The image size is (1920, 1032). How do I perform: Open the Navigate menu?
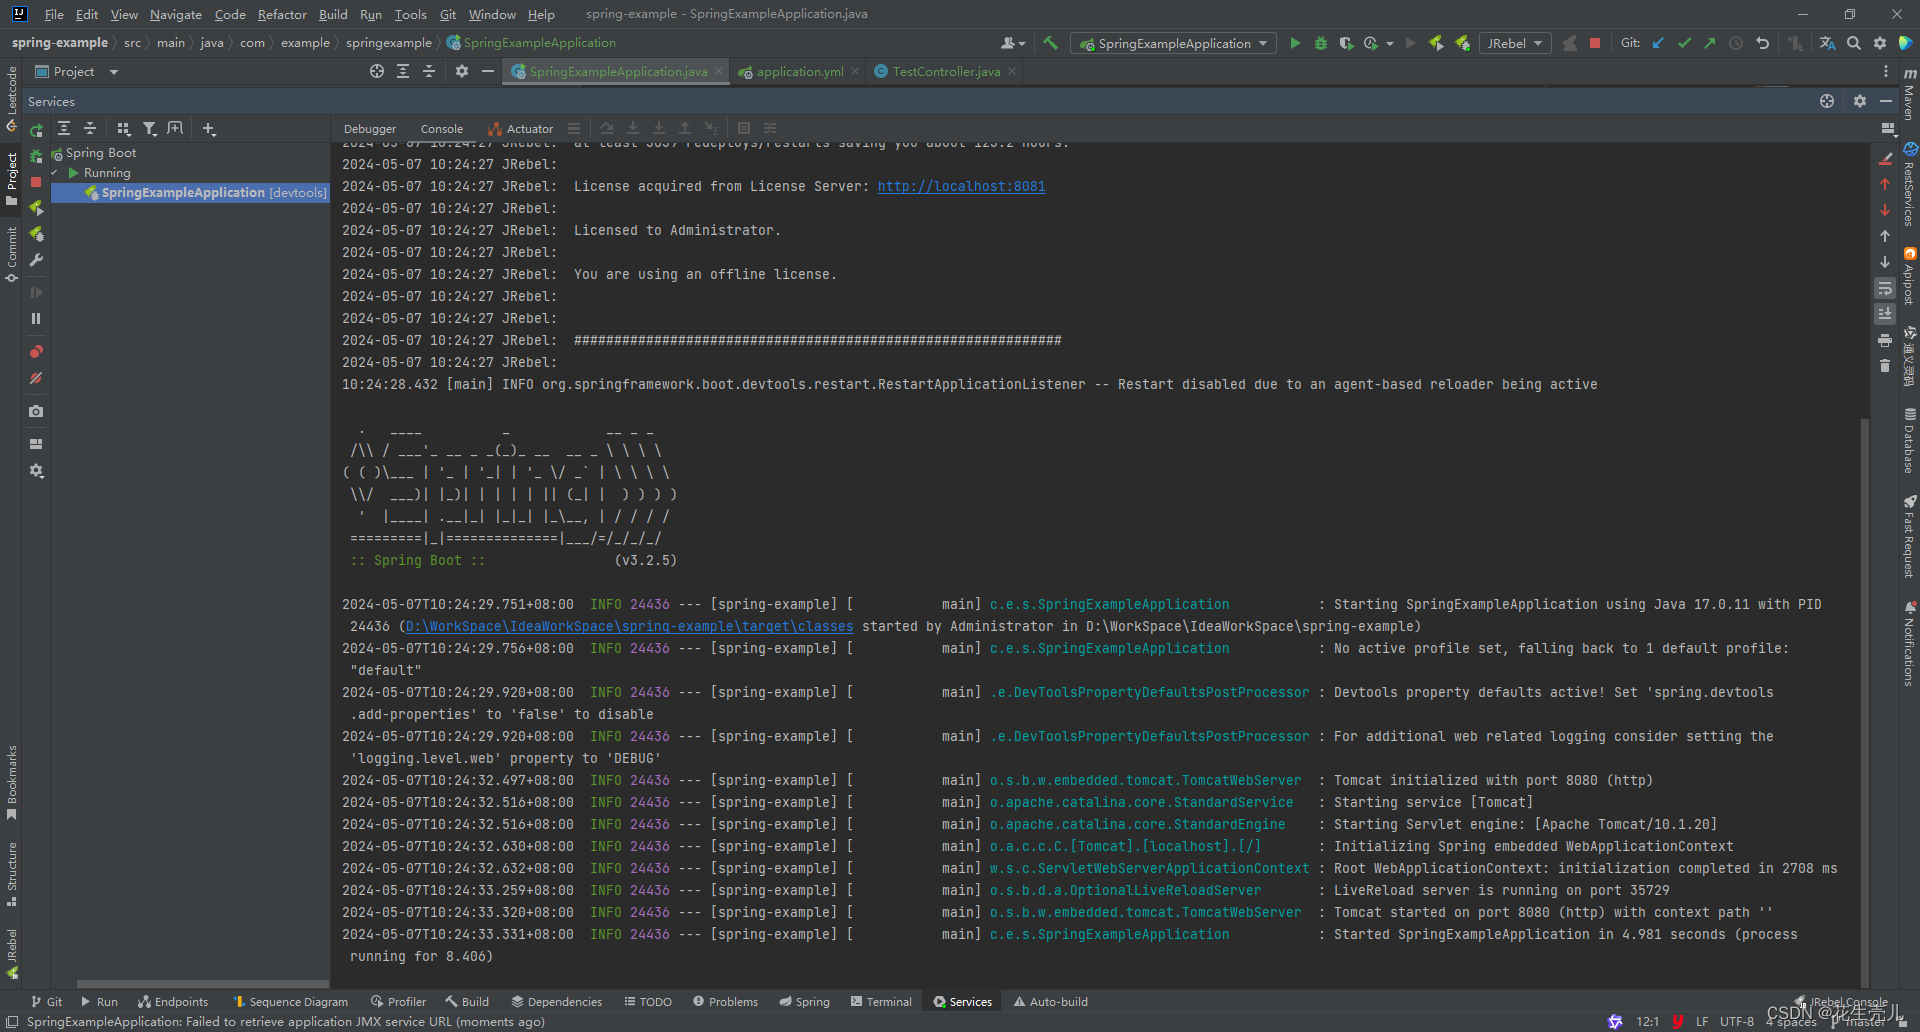point(176,14)
